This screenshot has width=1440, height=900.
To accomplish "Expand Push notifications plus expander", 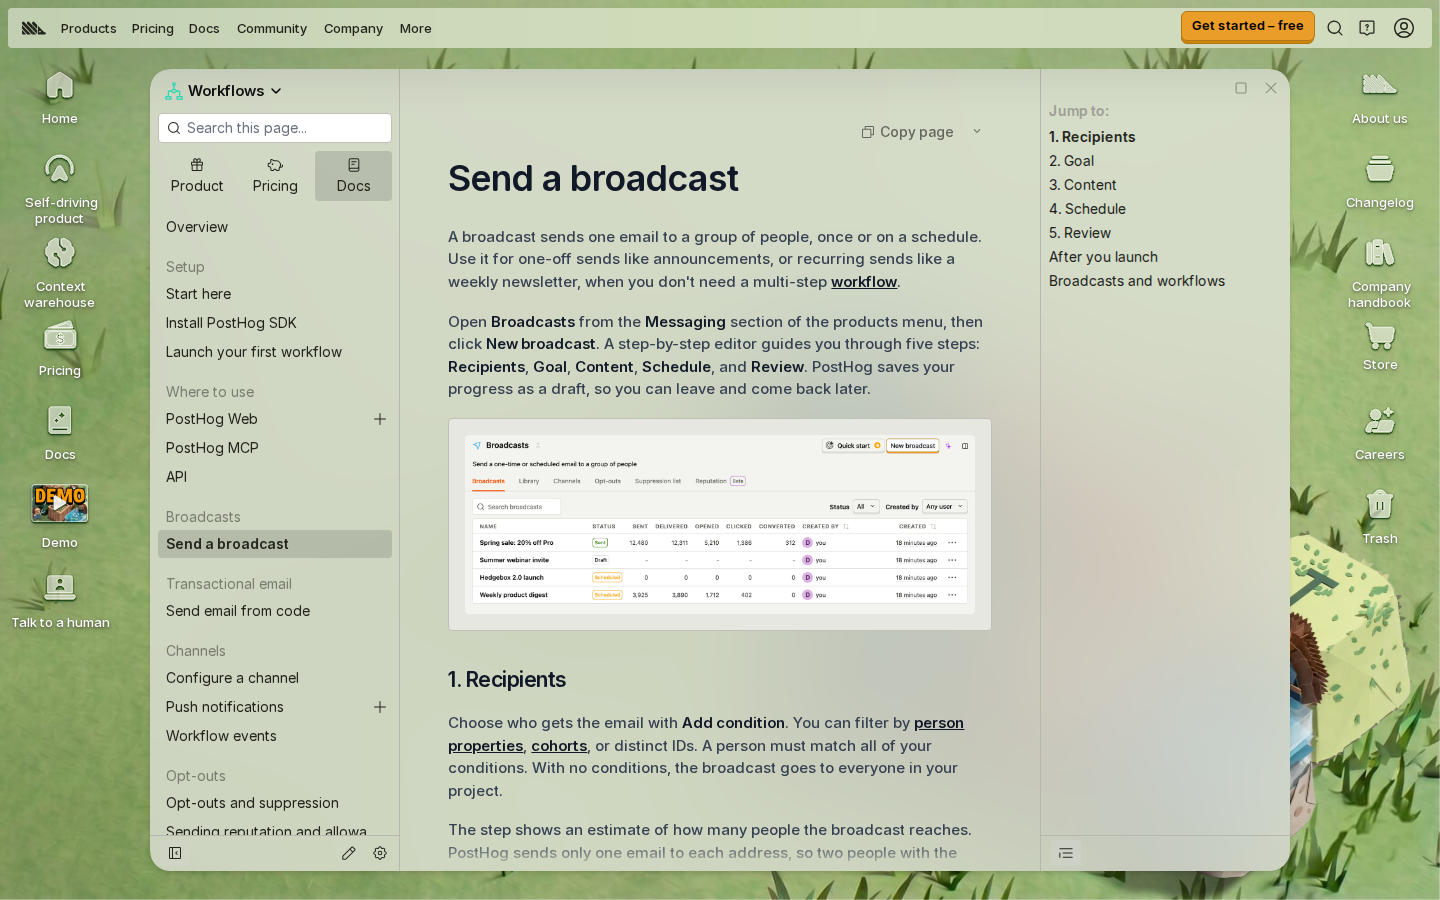I will 380,707.
